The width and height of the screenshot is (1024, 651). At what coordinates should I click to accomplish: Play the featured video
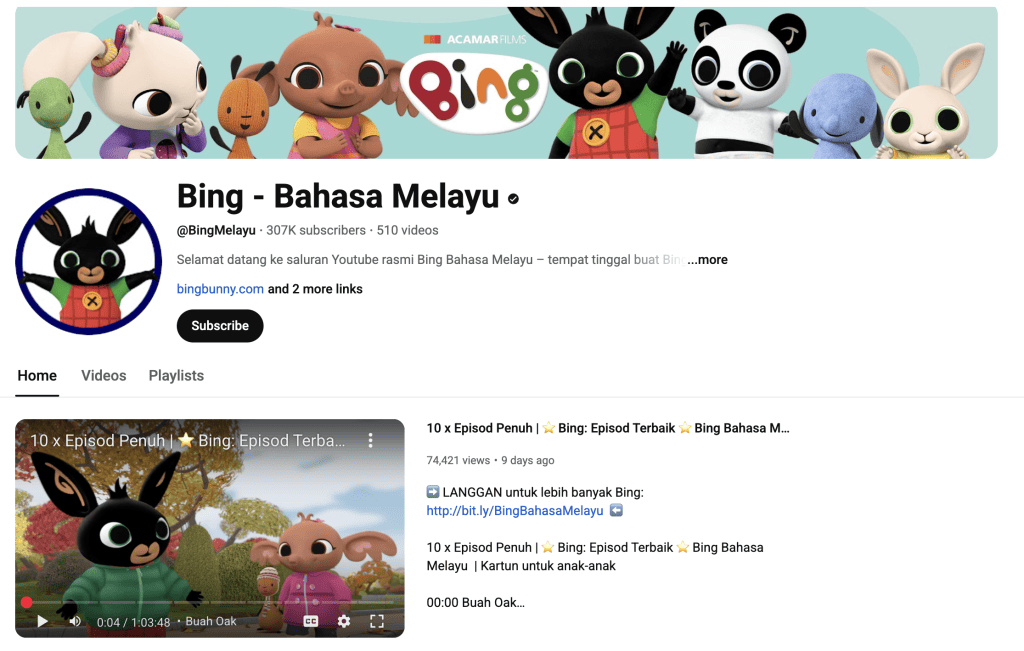[42, 621]
